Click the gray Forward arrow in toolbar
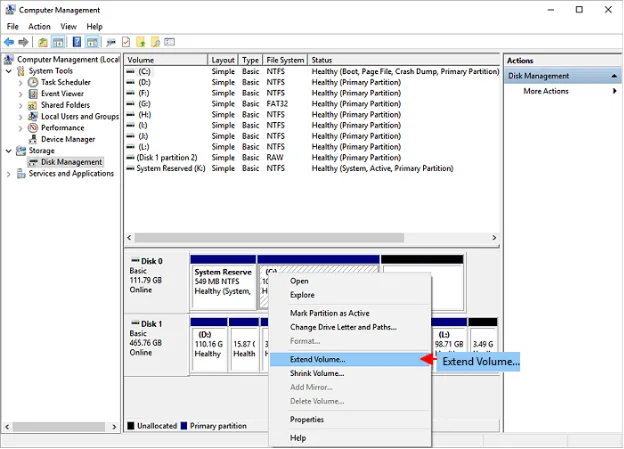Viewport: 624px width, 449px height. click(x=23, y=42)
